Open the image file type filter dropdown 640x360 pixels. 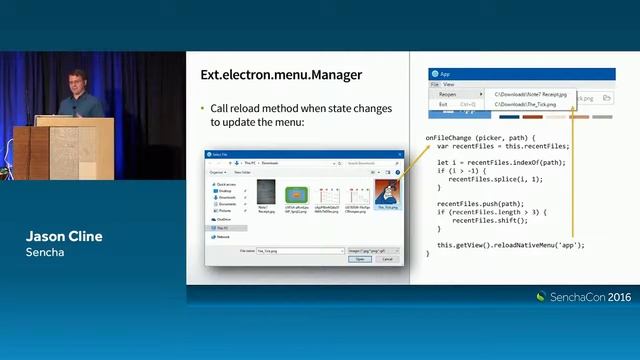point(373,251)
